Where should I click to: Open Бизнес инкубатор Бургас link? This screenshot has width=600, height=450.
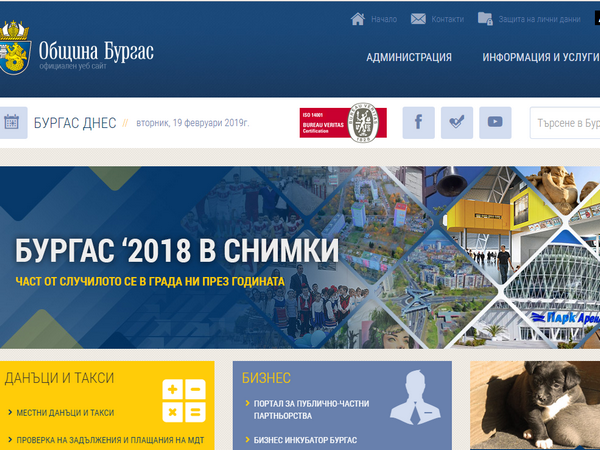305,440
